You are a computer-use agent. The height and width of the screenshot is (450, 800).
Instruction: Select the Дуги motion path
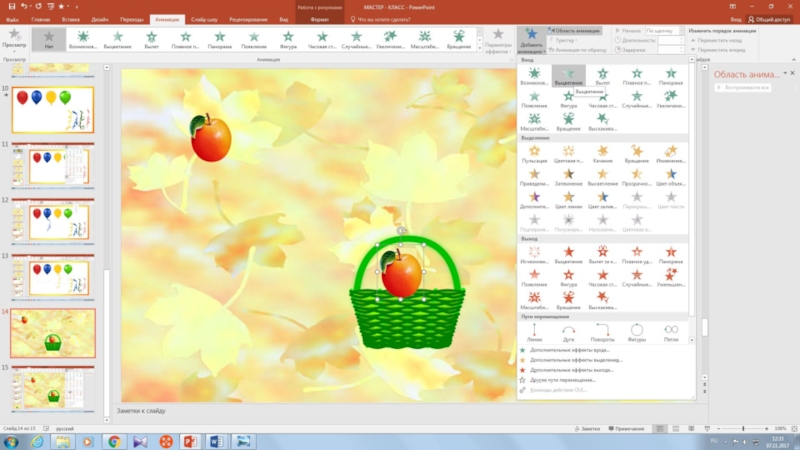[x=568, y=331]
